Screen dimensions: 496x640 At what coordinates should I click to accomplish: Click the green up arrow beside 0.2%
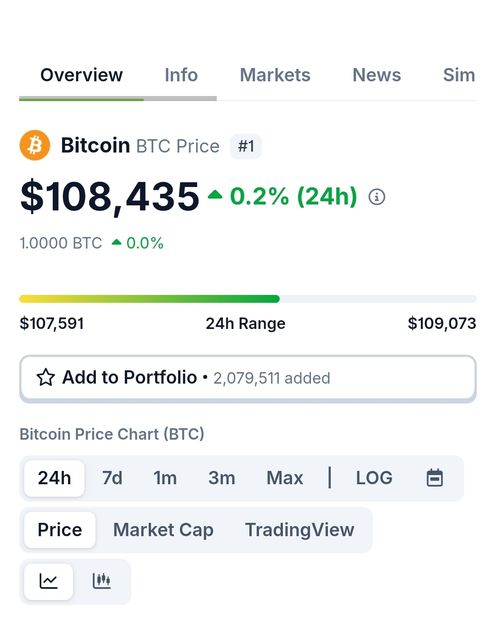[x=215, y=195]
